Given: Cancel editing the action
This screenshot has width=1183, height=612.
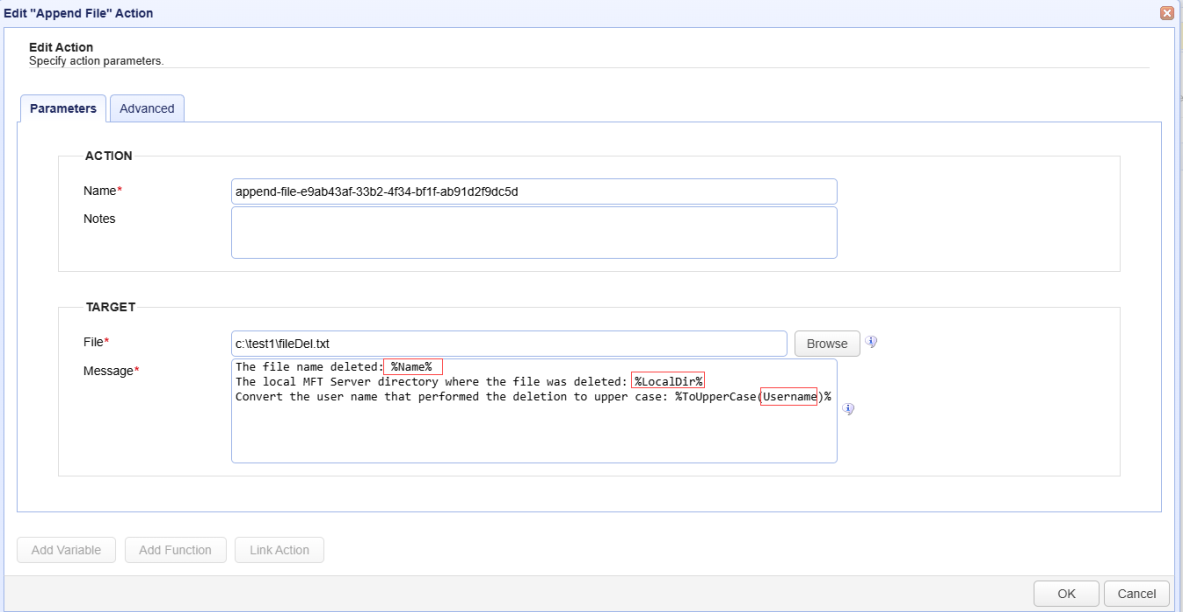Looking at the screenshot, I should pos(1138,593).
